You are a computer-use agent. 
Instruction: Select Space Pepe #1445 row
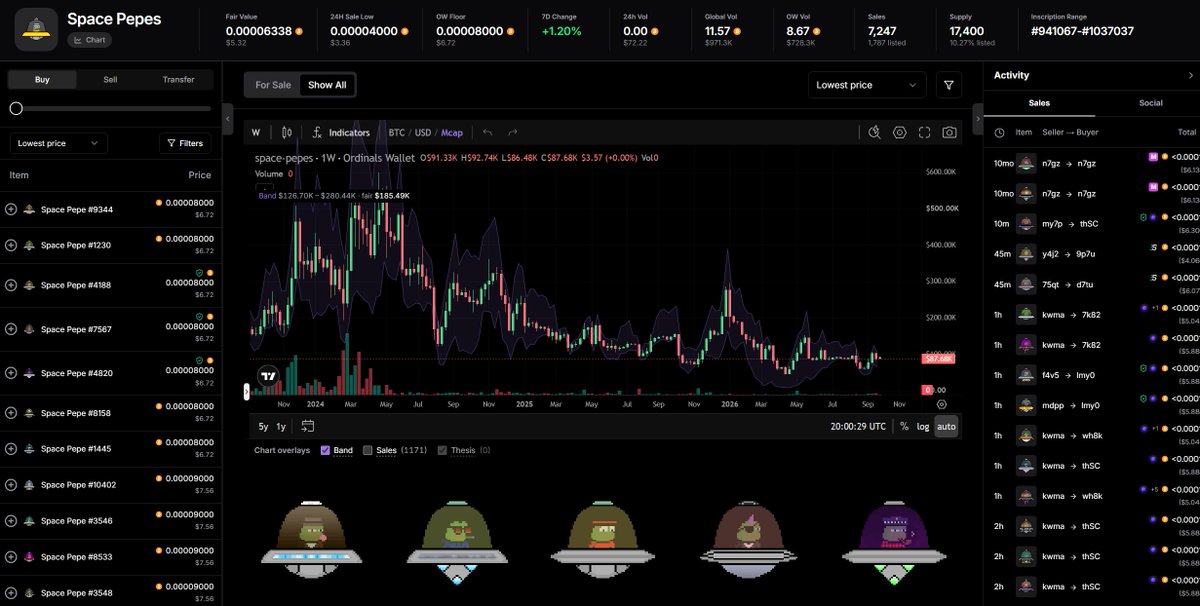pos(111,449)
